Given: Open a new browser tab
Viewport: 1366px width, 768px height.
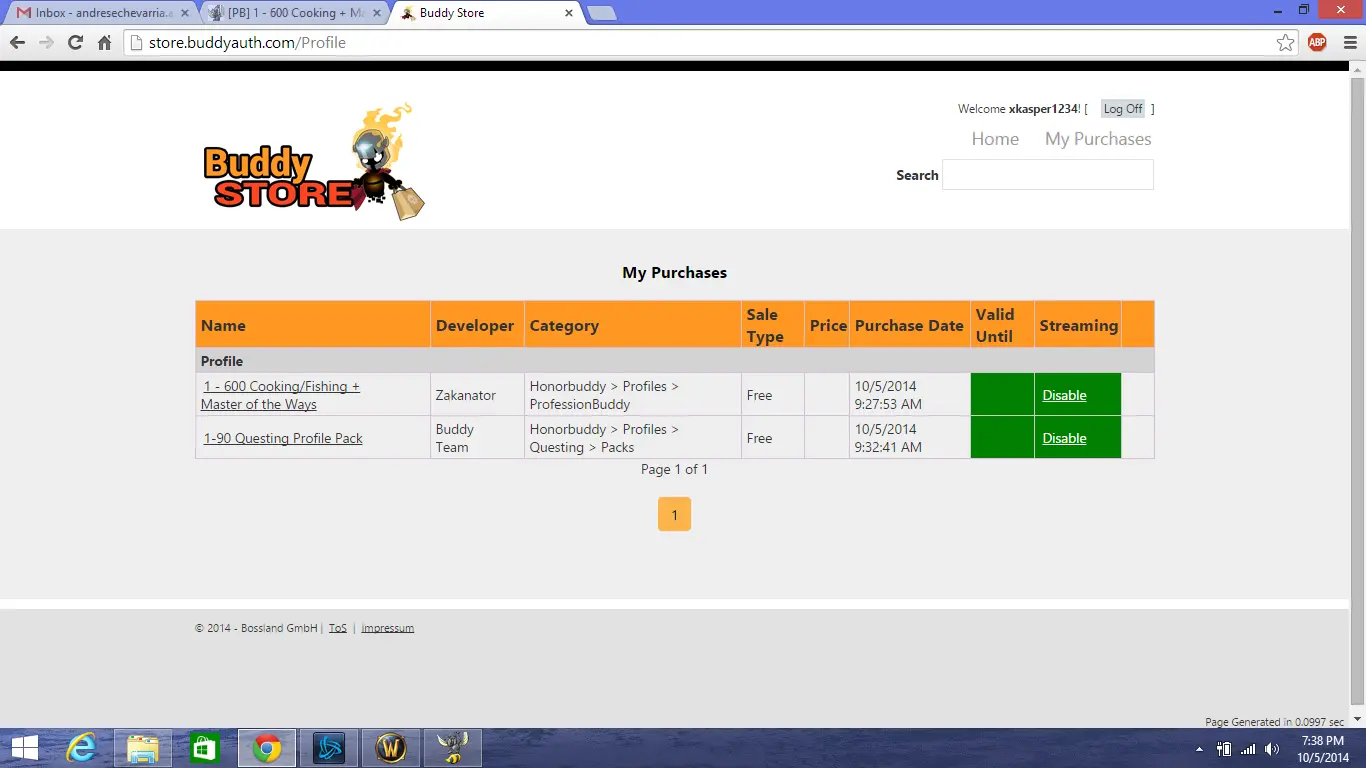Looking at the screenshot, I should tap(601, 13).
